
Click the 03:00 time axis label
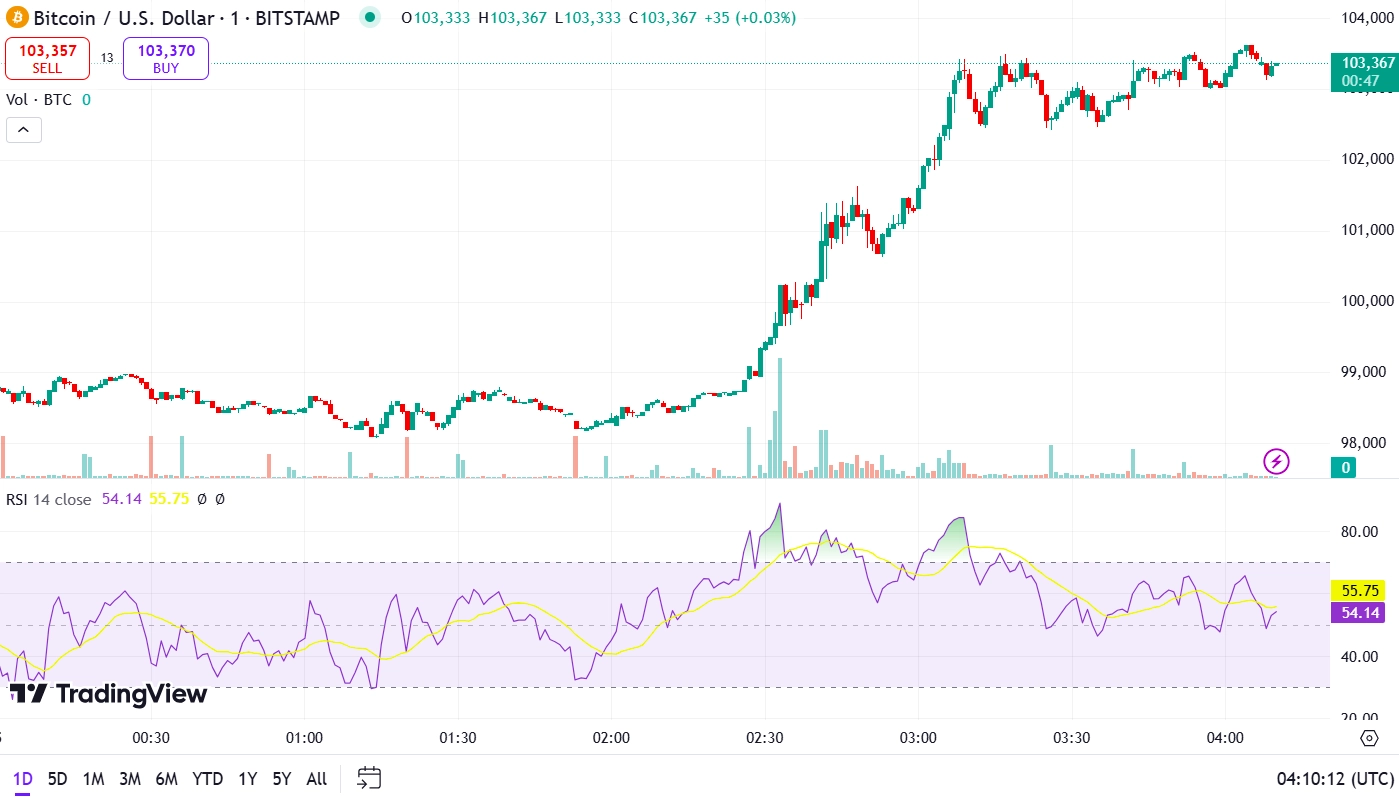918,738
